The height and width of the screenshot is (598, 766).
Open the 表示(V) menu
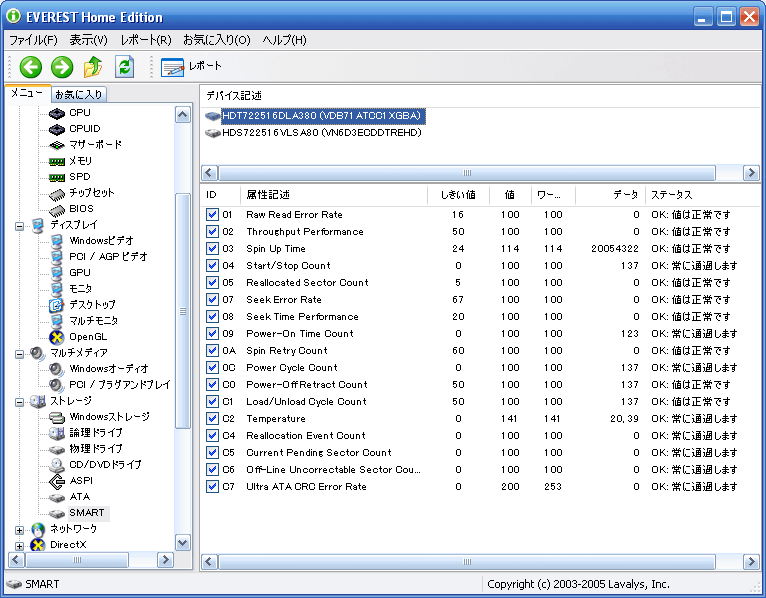click(x=88, y=40)
